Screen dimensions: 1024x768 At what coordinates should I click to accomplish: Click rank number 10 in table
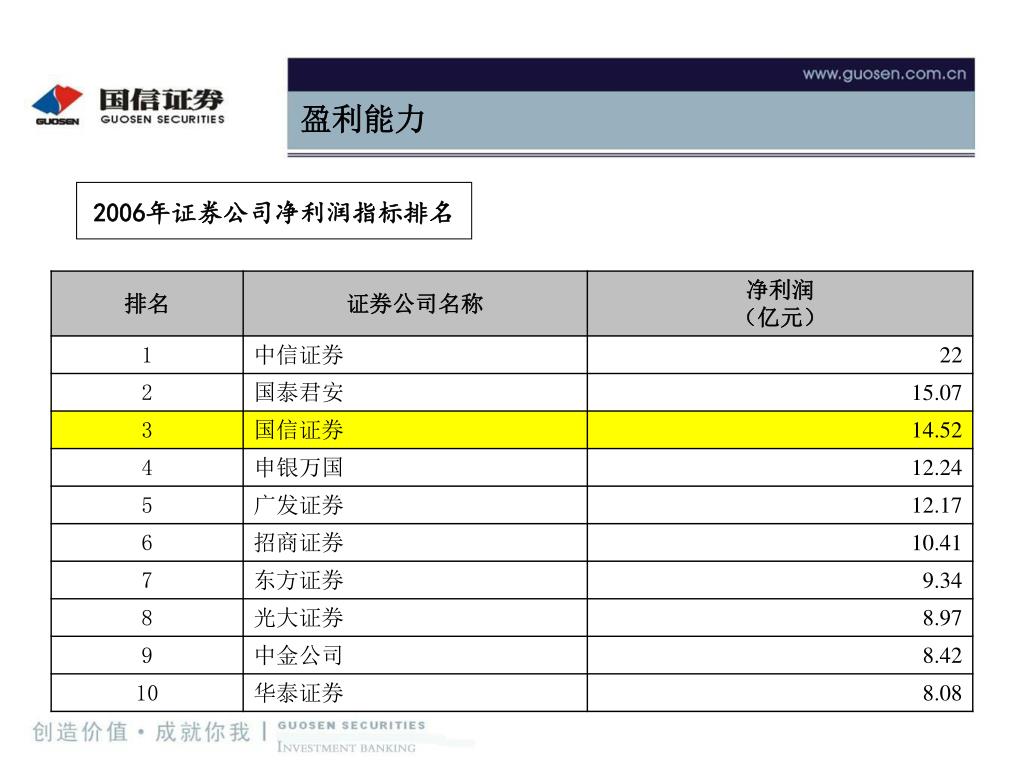[147, 693]
